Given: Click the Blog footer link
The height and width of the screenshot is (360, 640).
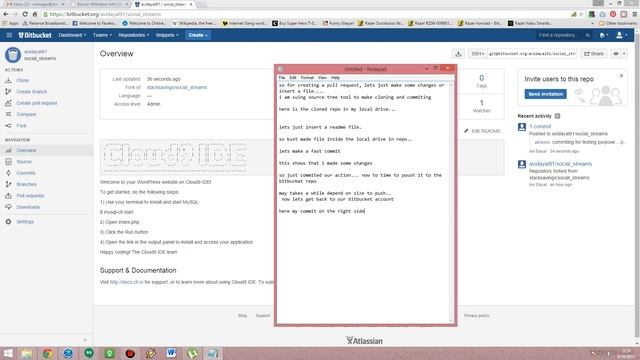Looking at the screenshot, I should 242,316.
